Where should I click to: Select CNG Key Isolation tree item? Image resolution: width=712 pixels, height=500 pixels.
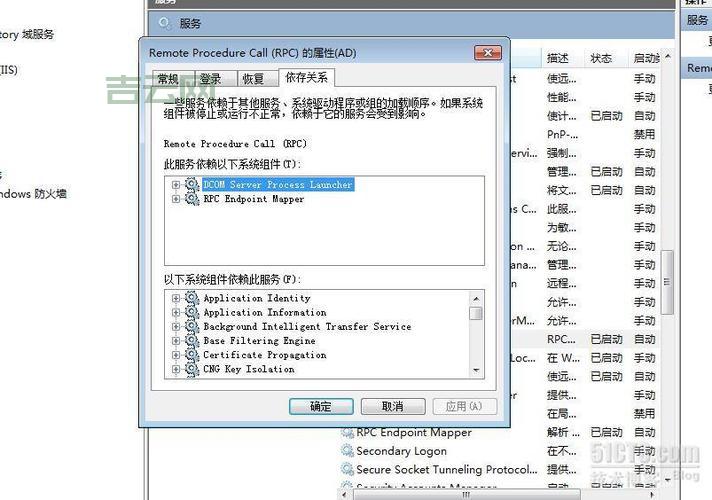pyautogui.click(x=248, y=369)
